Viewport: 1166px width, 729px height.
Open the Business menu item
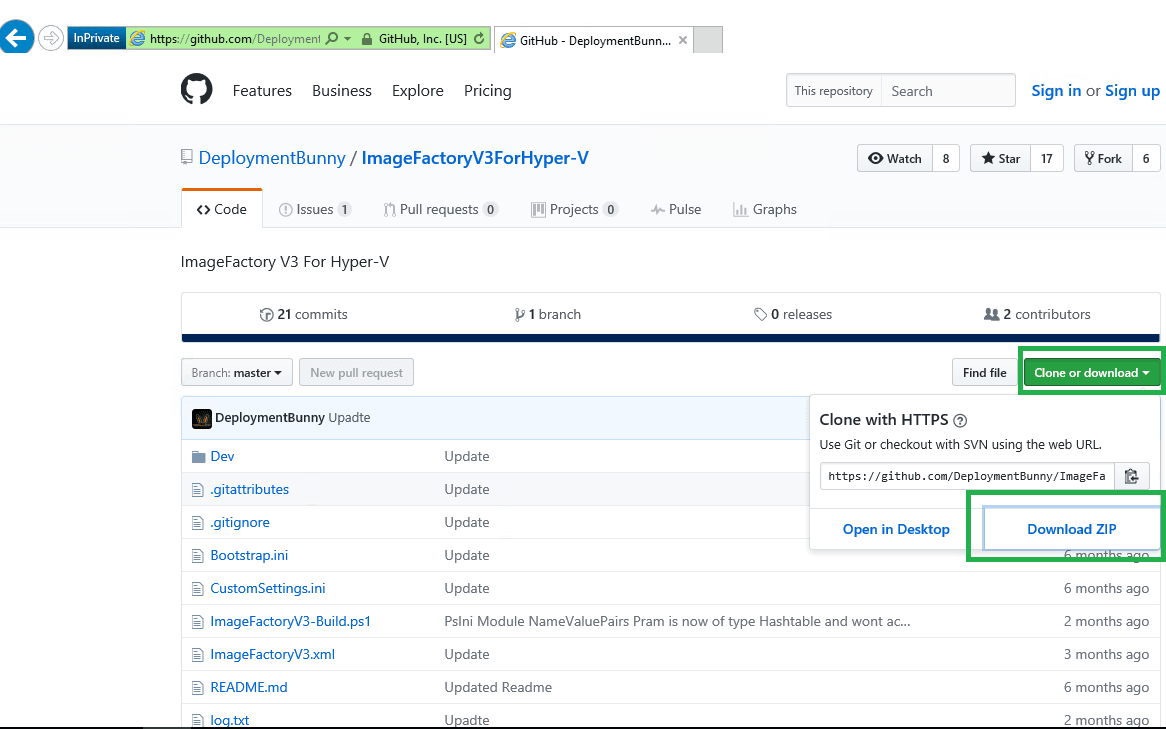click(342, 91)
